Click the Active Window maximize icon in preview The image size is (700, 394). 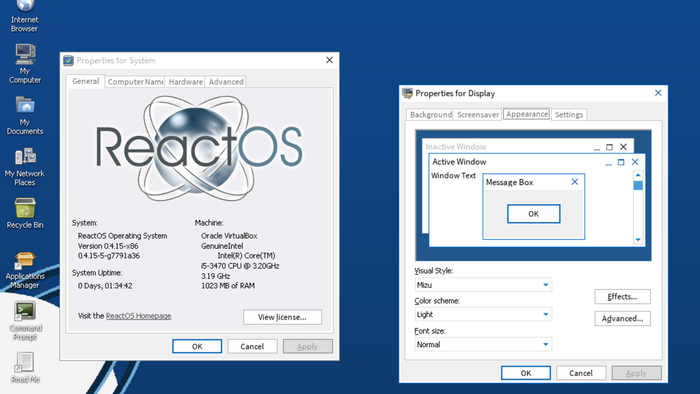pyautogui.click(x=621, y=162)
